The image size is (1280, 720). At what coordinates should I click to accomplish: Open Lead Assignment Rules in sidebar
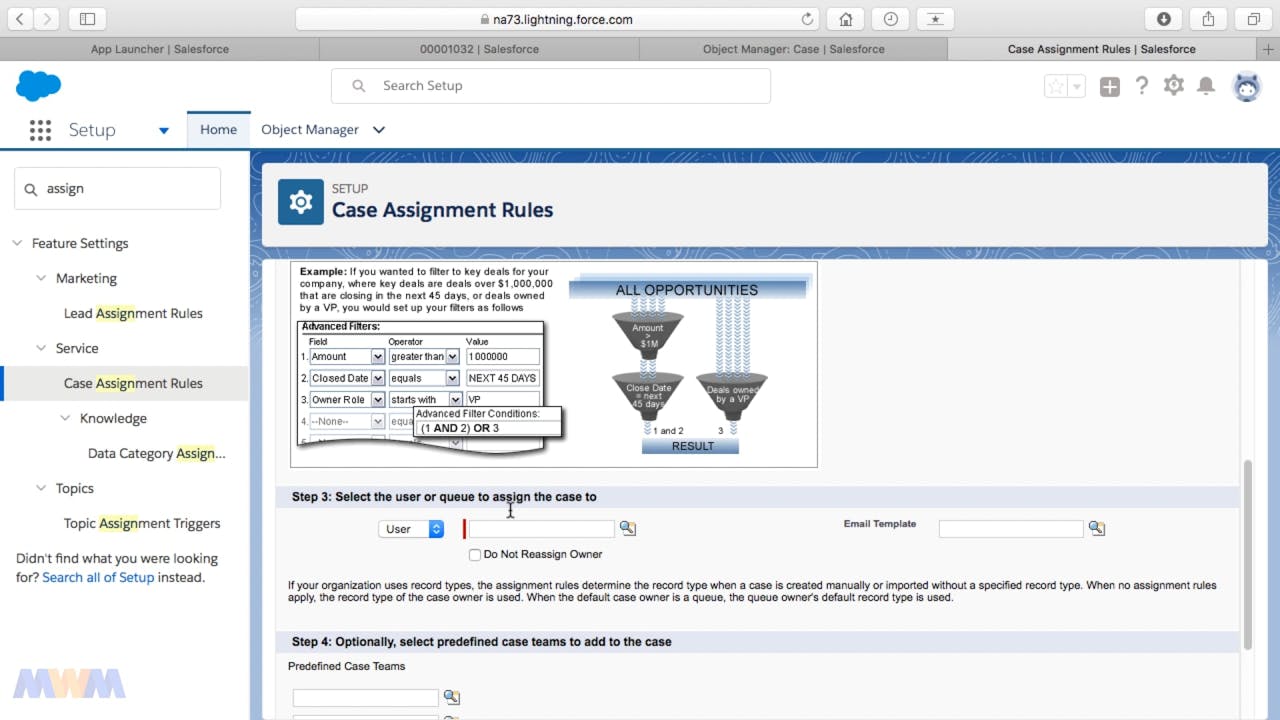[133, 313]
